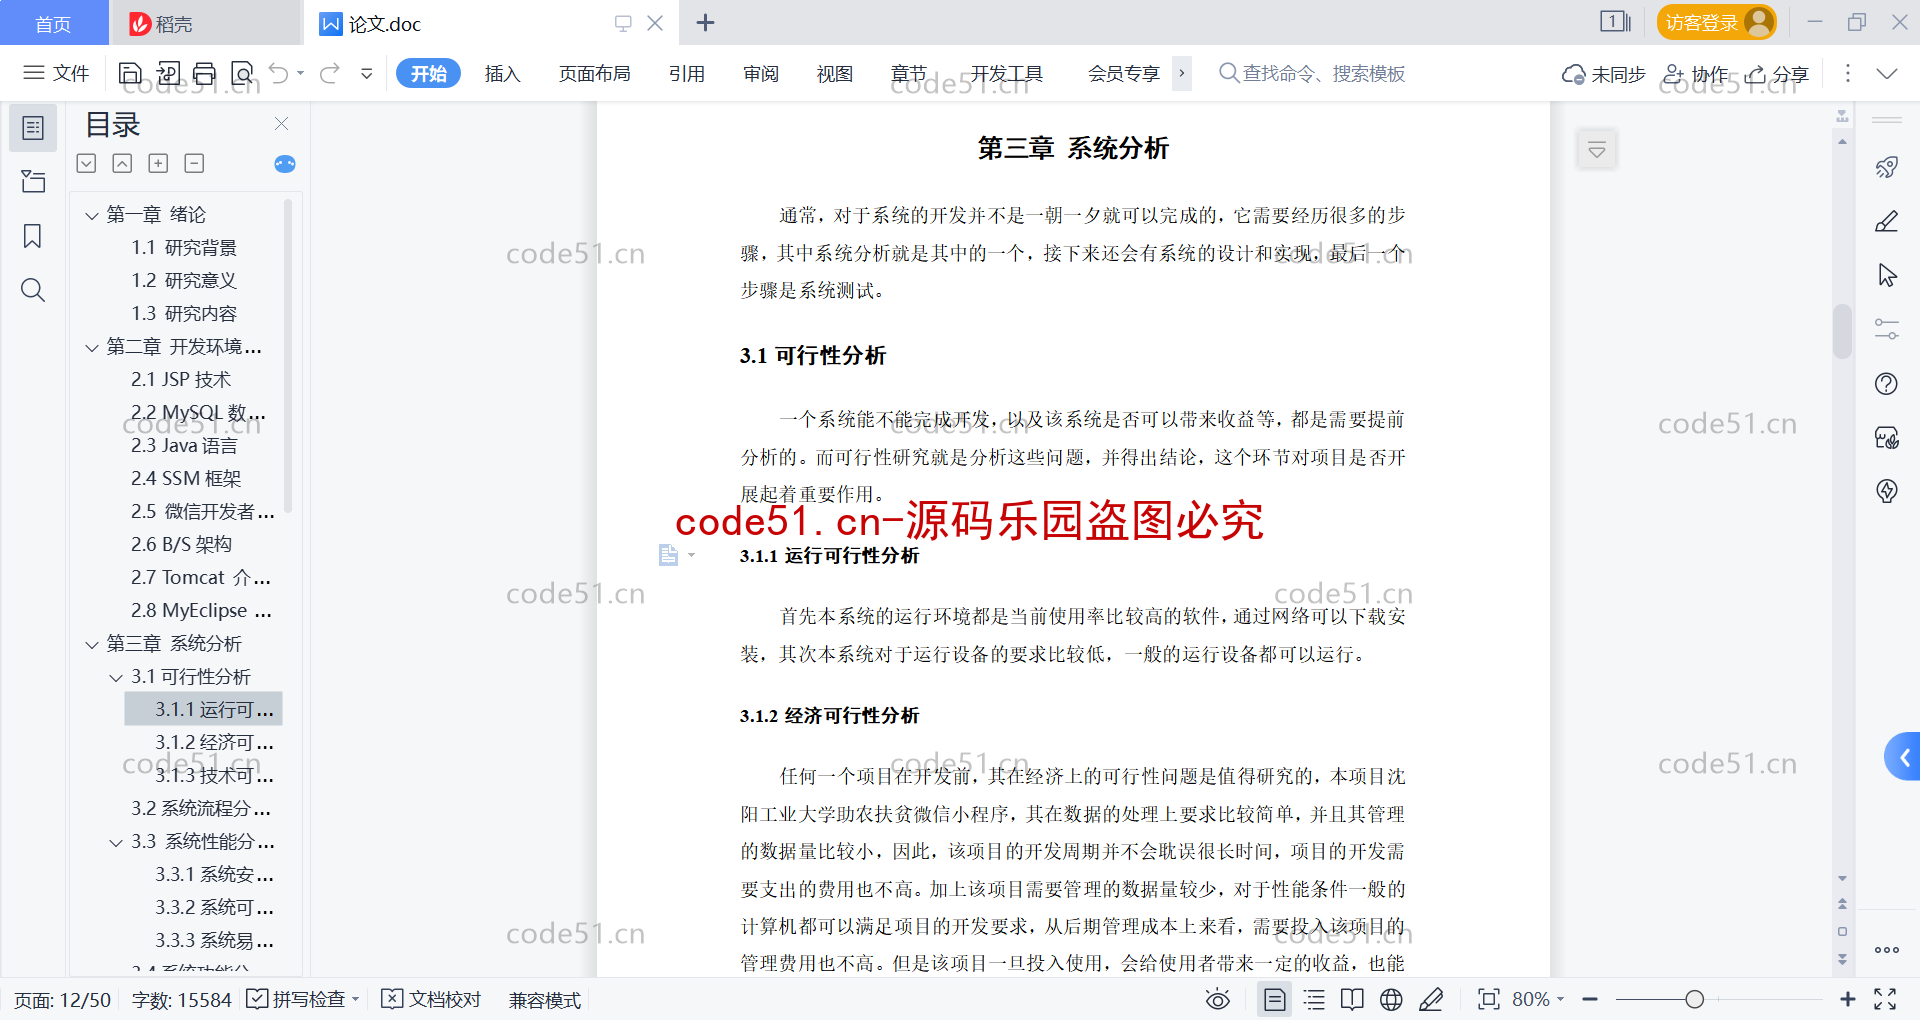Click the pen edit icon in right sidebar
The width and height of the screenshot is (1920, 1020).
coord(1887,221)
